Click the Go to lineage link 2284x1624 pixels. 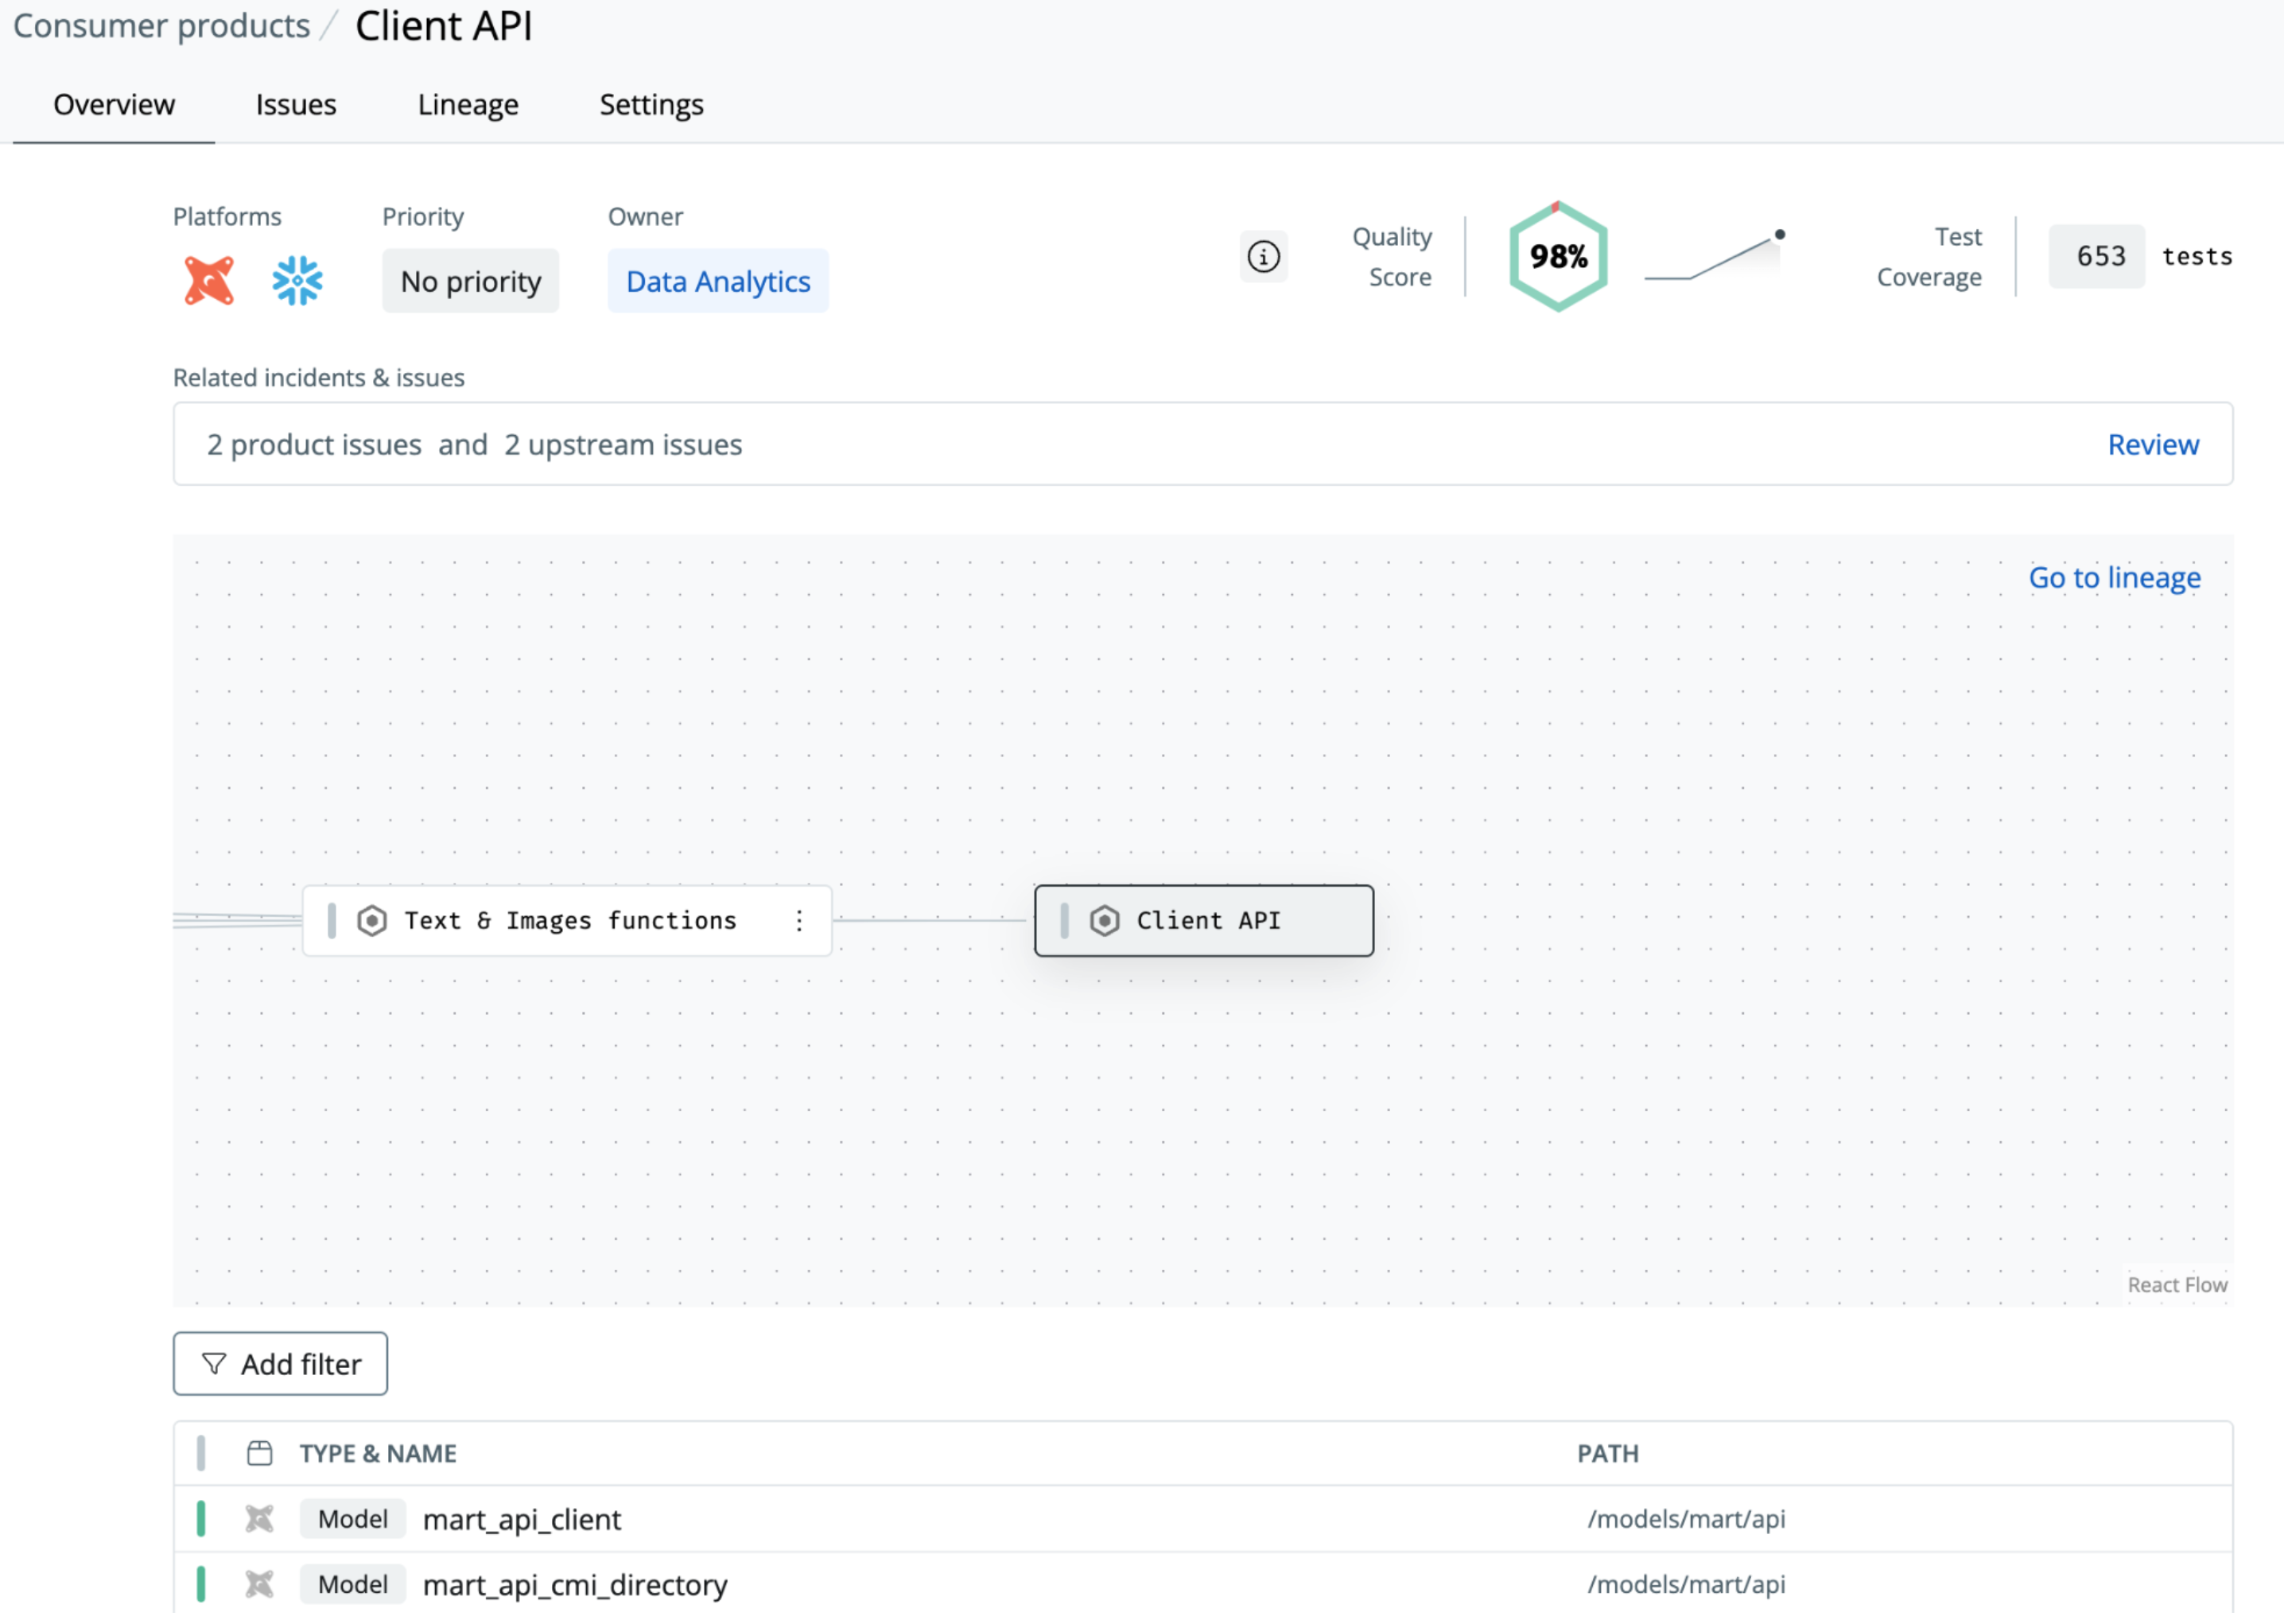(2113, 577)
